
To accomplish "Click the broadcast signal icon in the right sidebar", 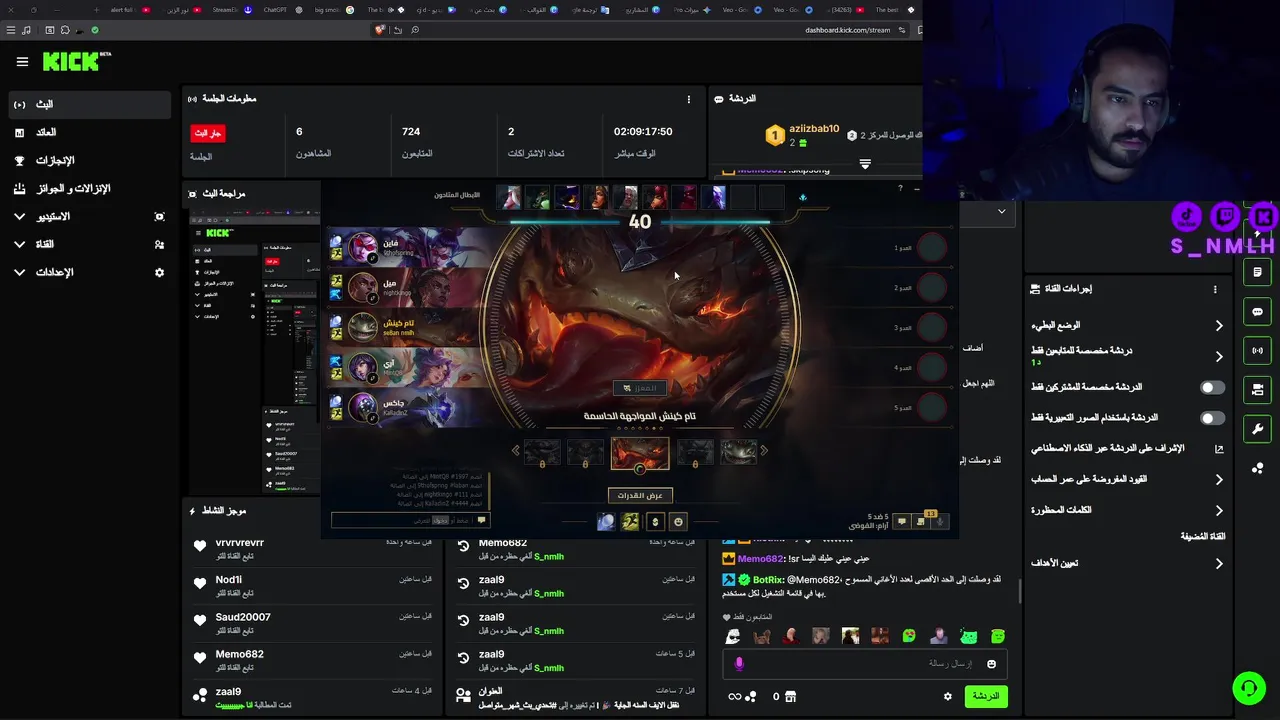I will point(1257,351).
